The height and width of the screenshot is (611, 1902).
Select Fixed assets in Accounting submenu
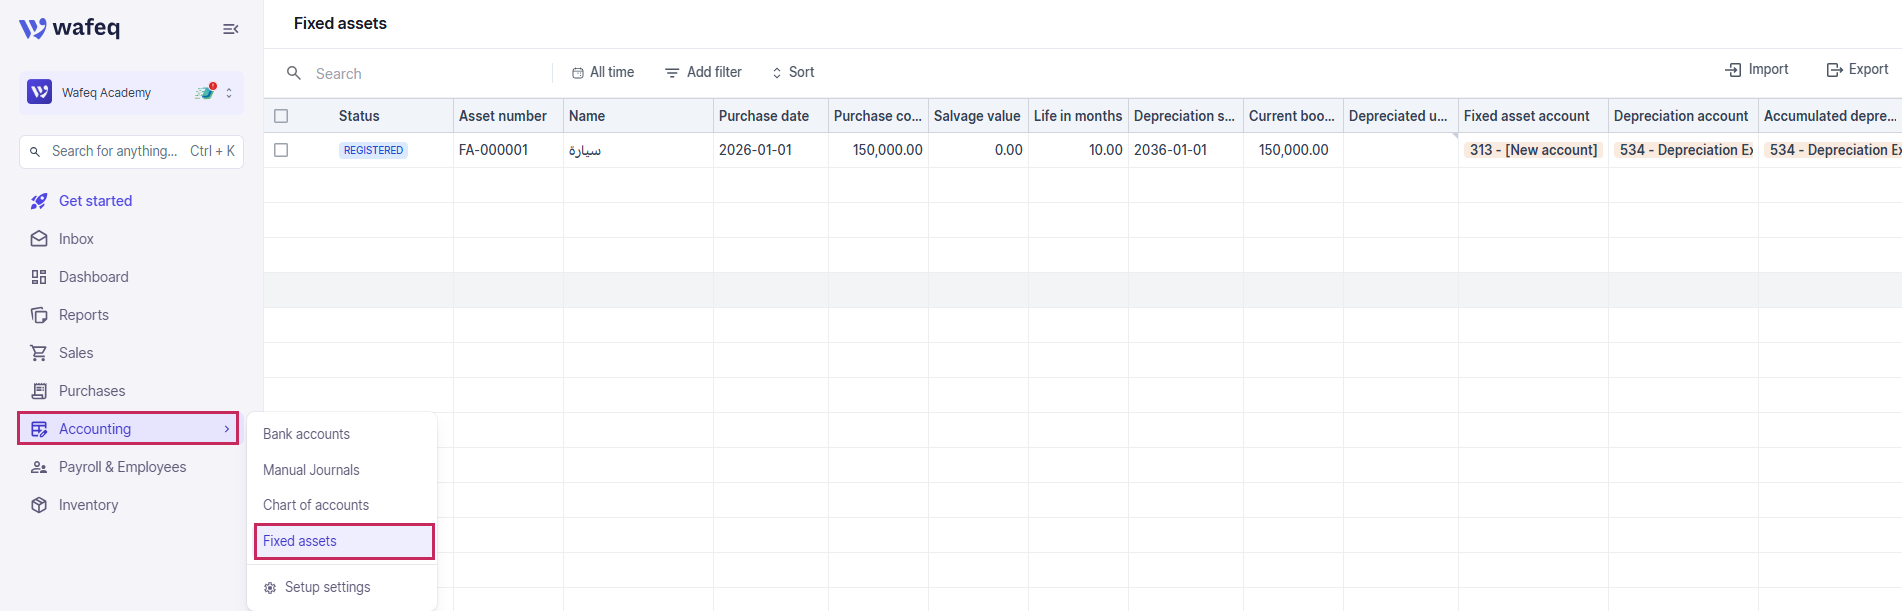[344, 541]
